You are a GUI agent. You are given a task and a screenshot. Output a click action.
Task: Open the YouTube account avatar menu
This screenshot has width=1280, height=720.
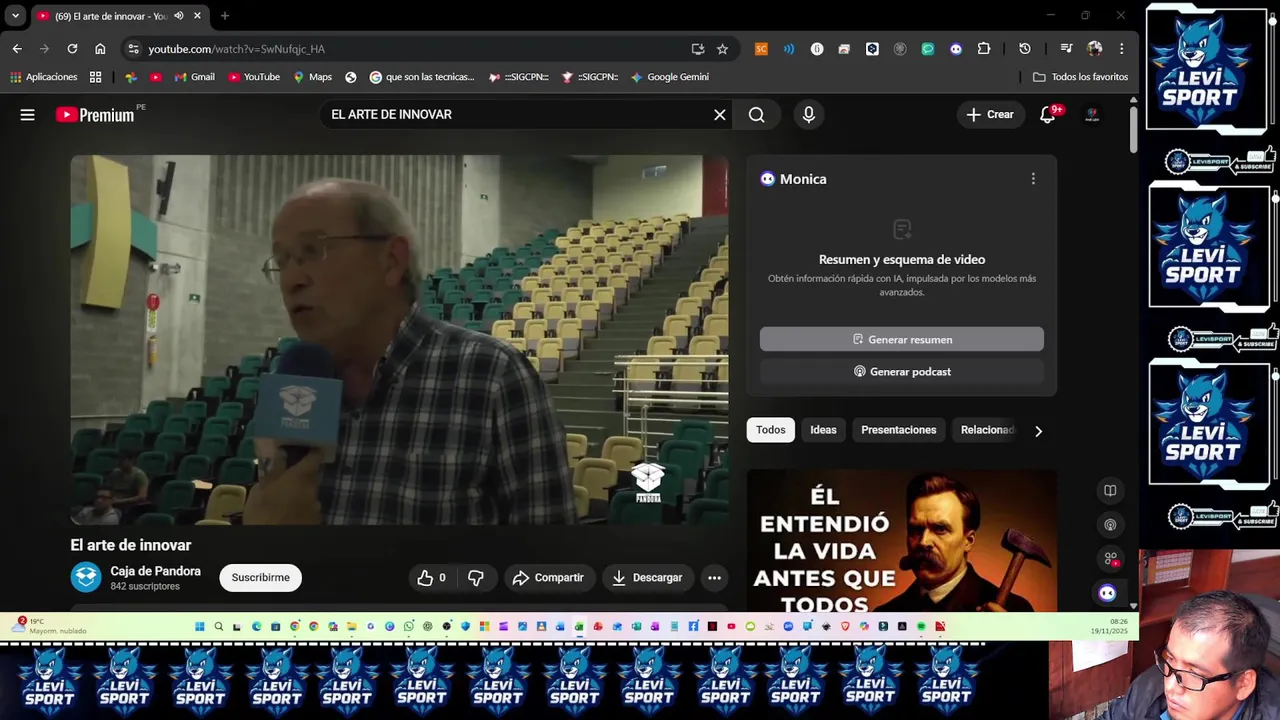coord(1092,115)
